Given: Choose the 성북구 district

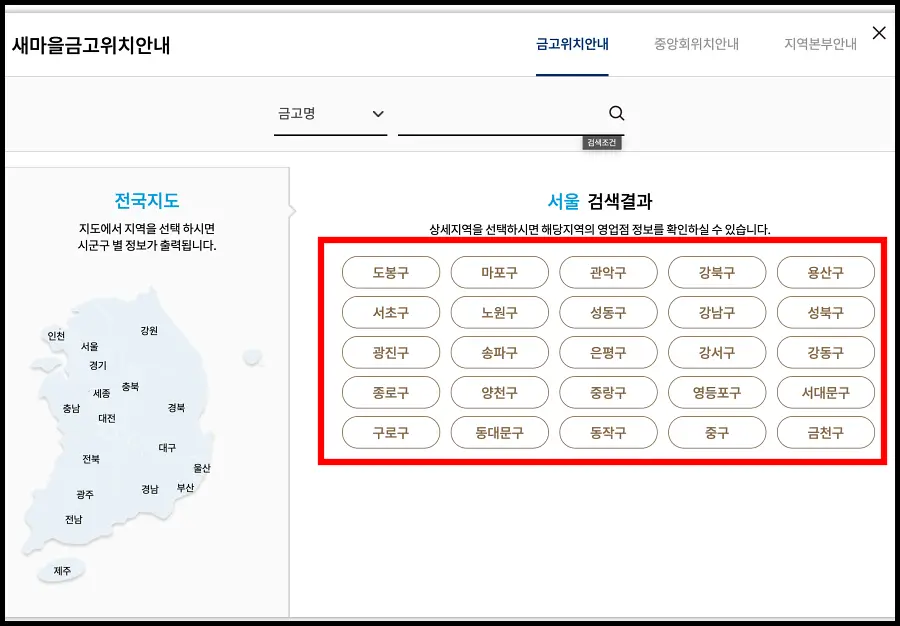Looking at the screenshot, I should click(x=826, y=313).
